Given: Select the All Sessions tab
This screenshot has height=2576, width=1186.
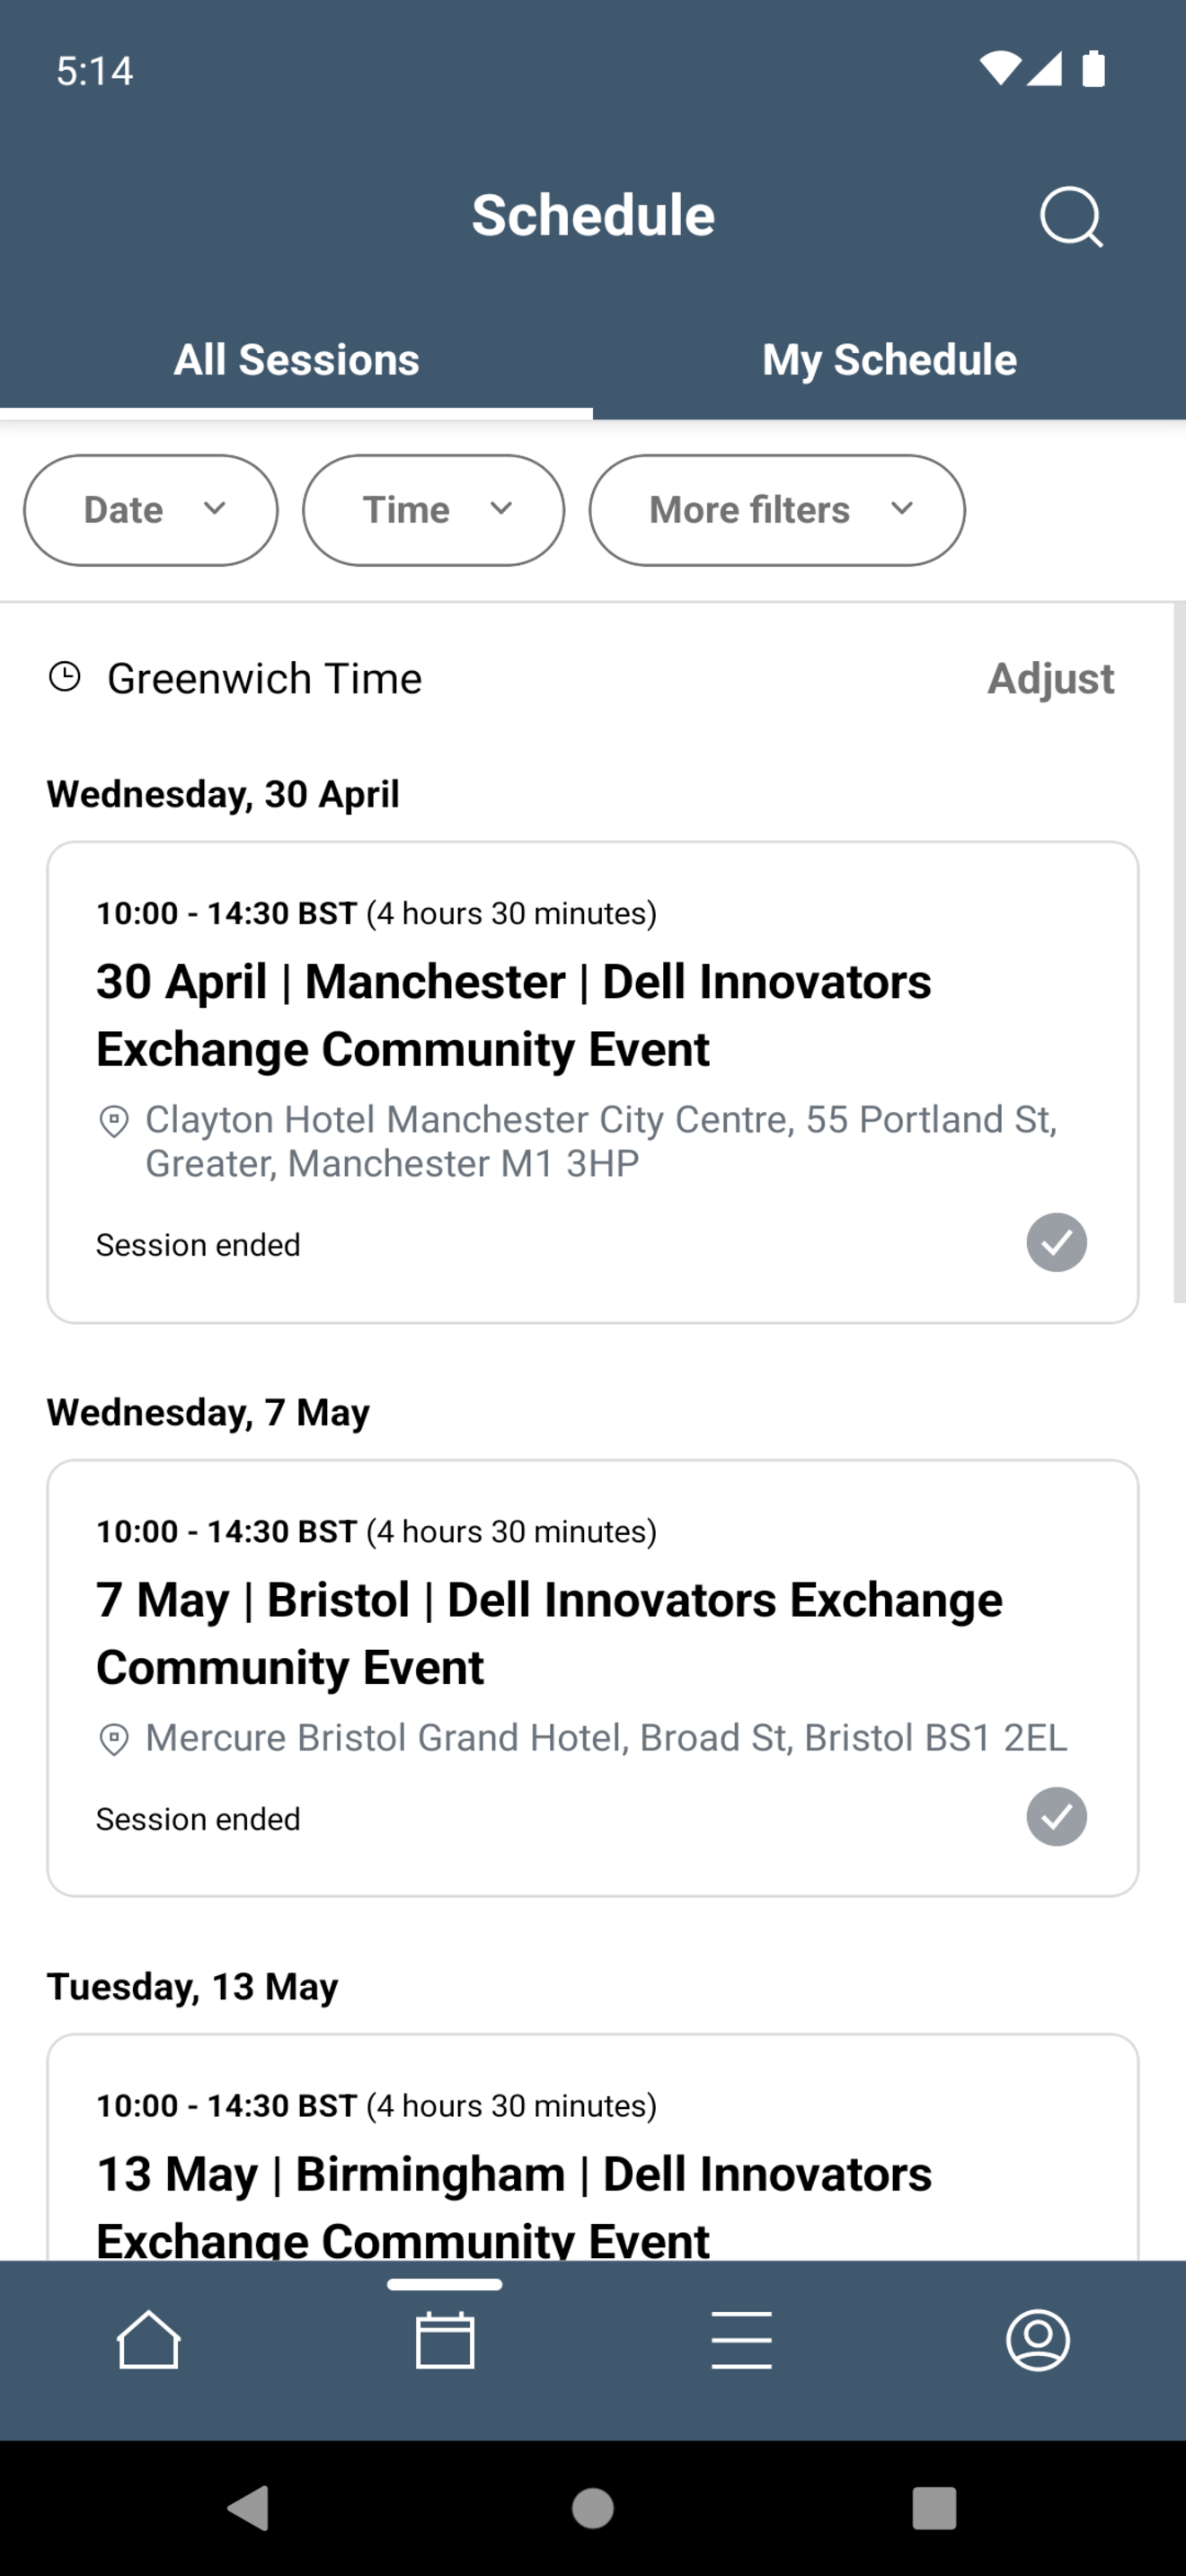Looking at the screenshot, I should pos(296,359).
